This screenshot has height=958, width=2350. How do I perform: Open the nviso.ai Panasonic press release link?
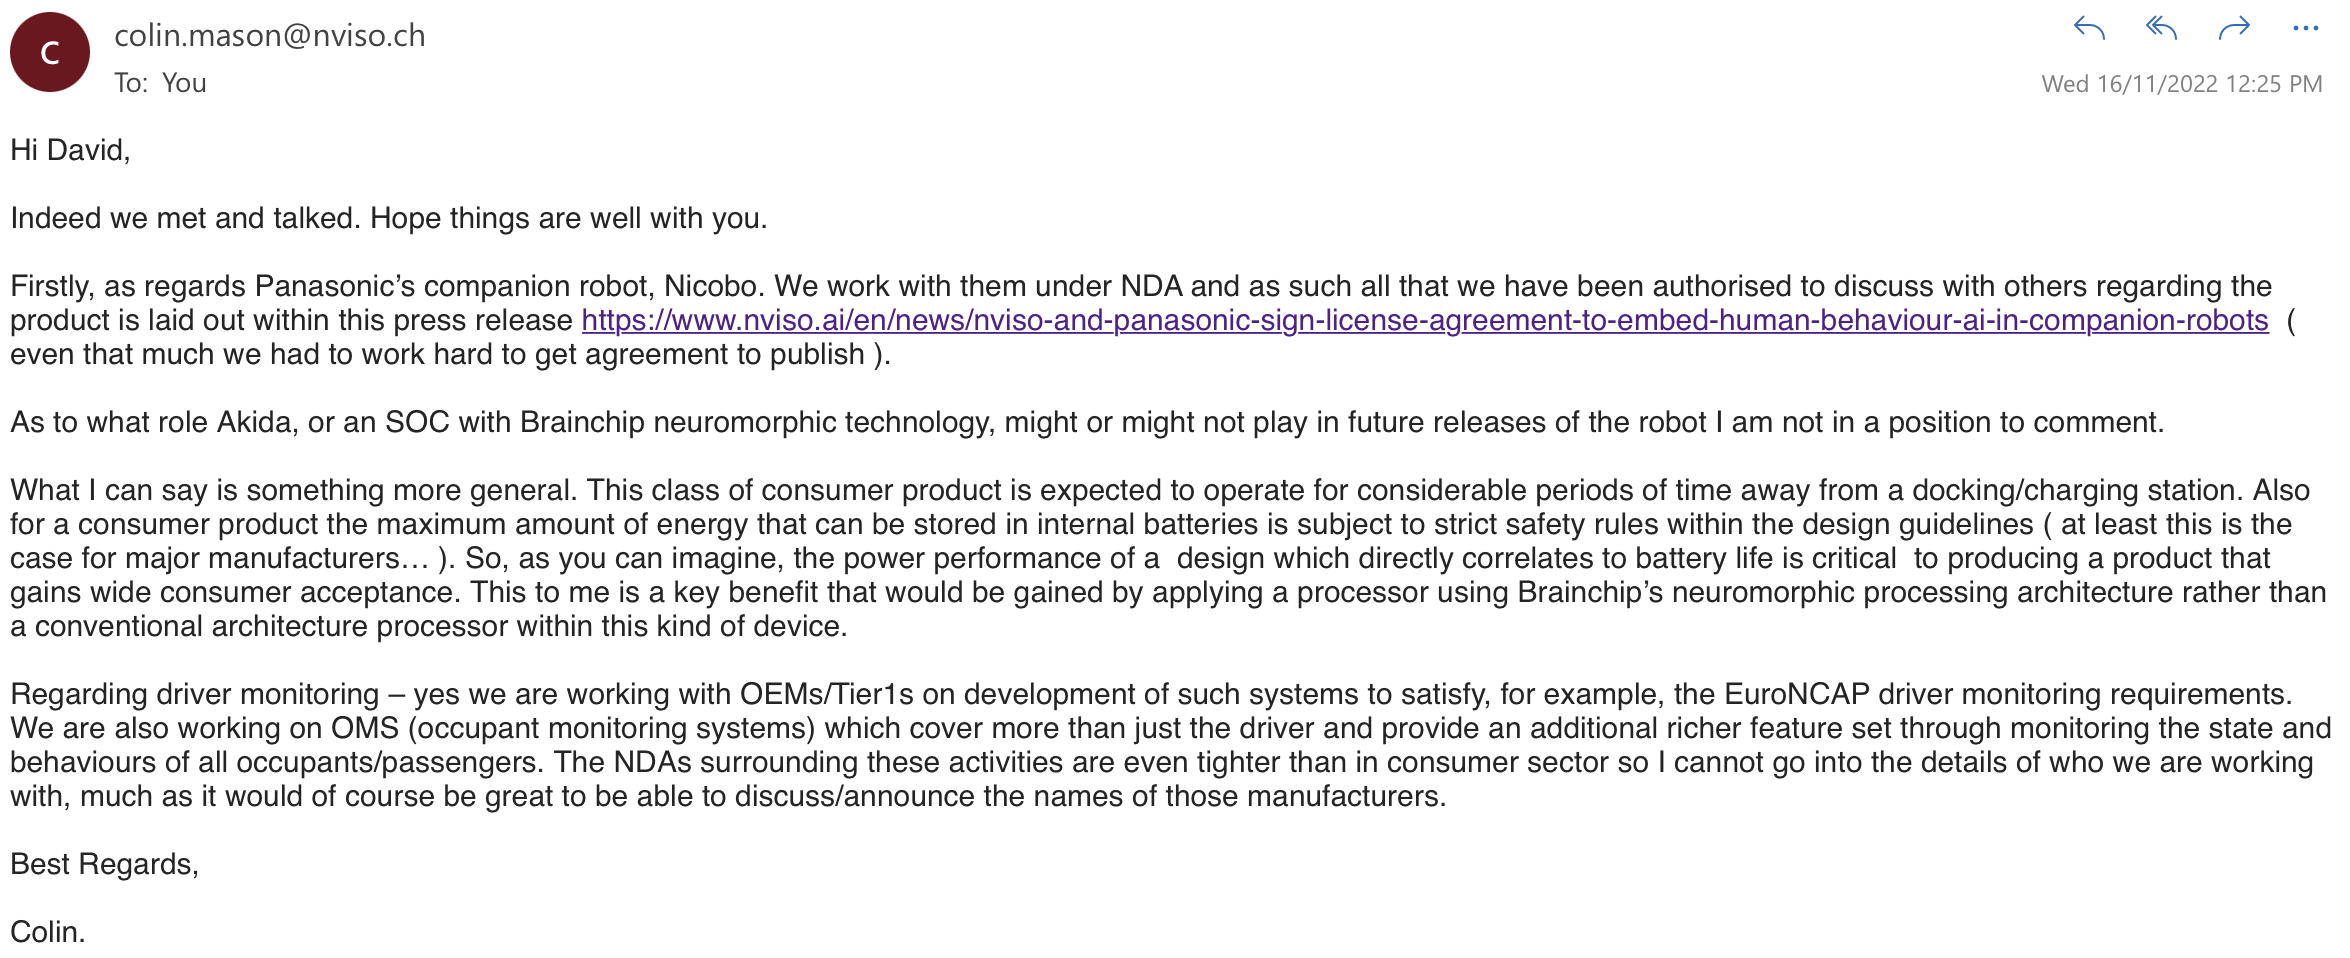pos(1424,320)
